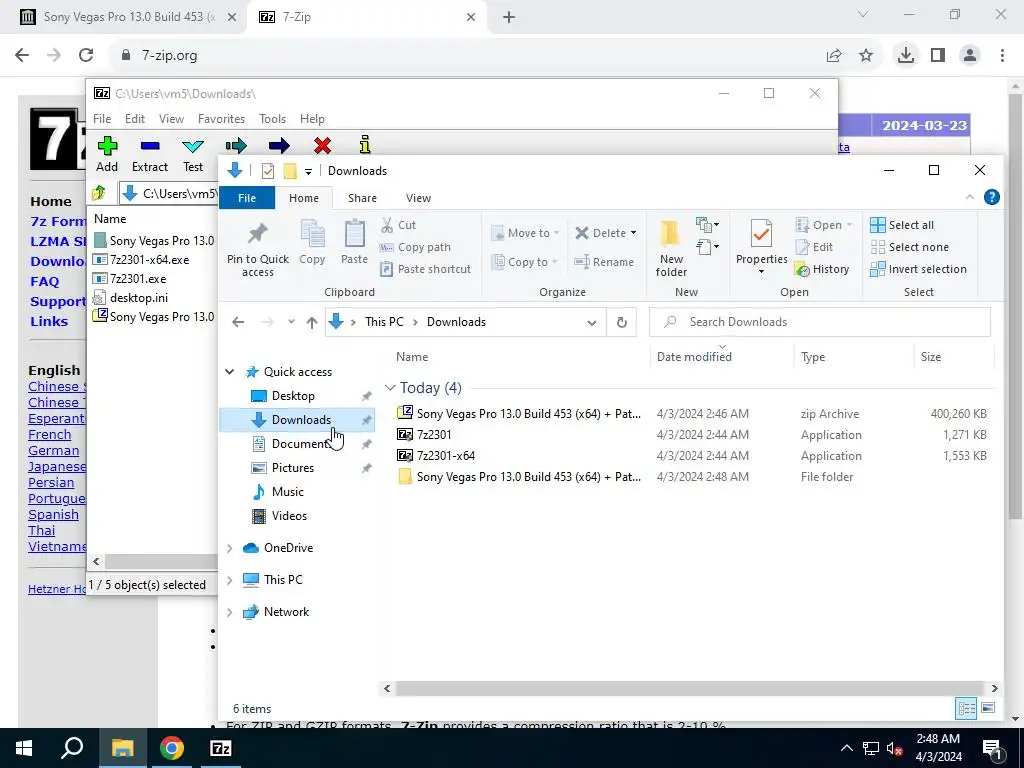This screenshot has width=1024, height=768.
Task: Click the Info icon in 7-Zip toolbar
Action: click(x=364, y=144)
